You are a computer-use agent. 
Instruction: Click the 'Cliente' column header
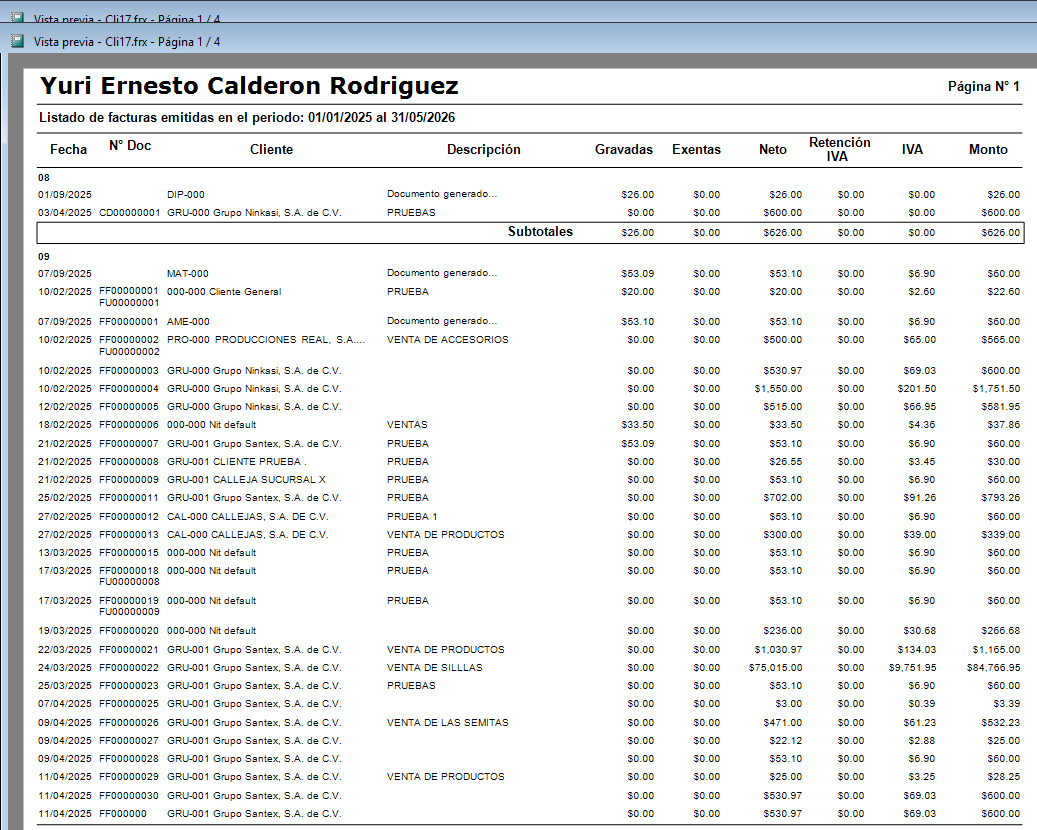tap(271, 149)
